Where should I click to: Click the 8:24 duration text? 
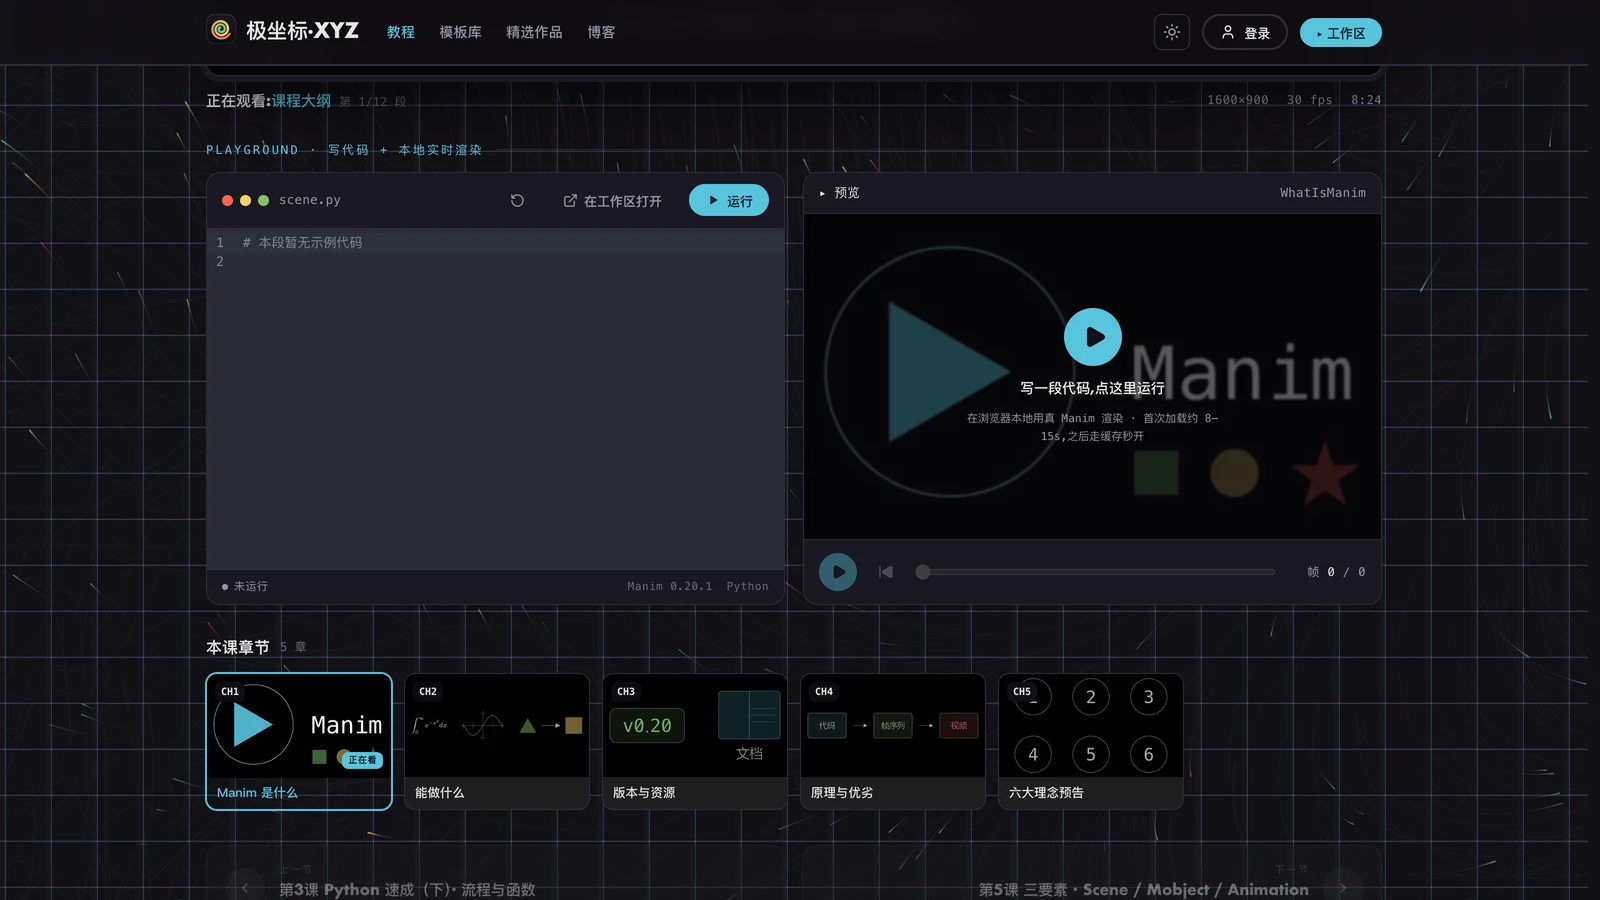1366,100
